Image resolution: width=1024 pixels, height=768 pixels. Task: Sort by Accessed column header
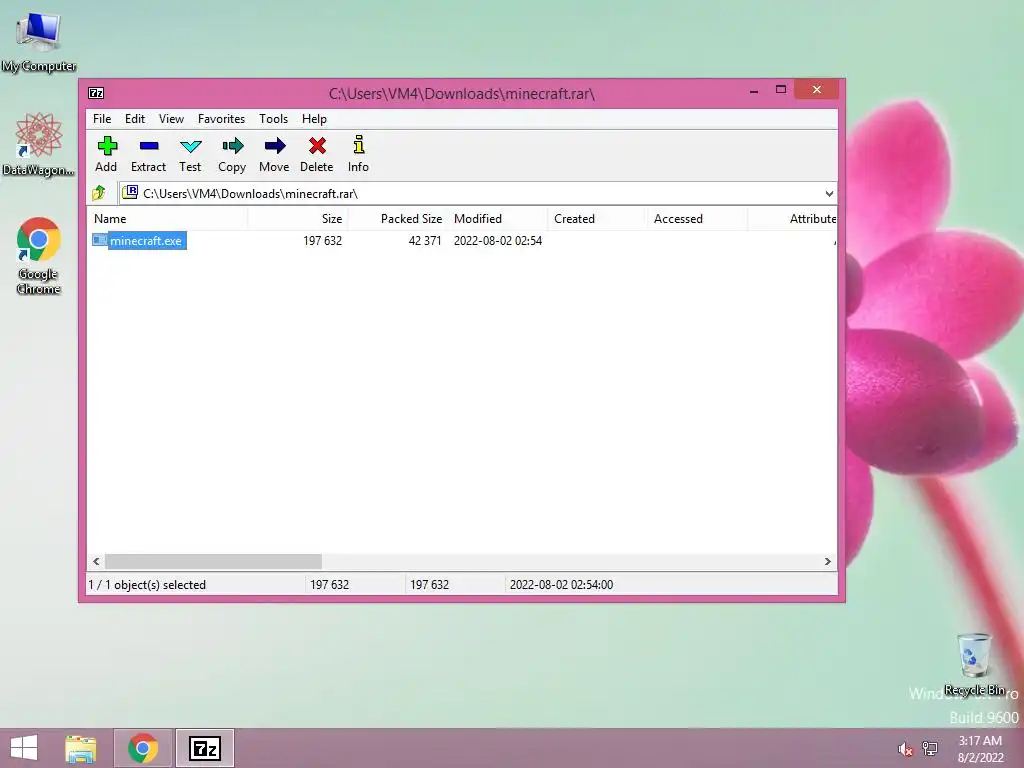697,219
